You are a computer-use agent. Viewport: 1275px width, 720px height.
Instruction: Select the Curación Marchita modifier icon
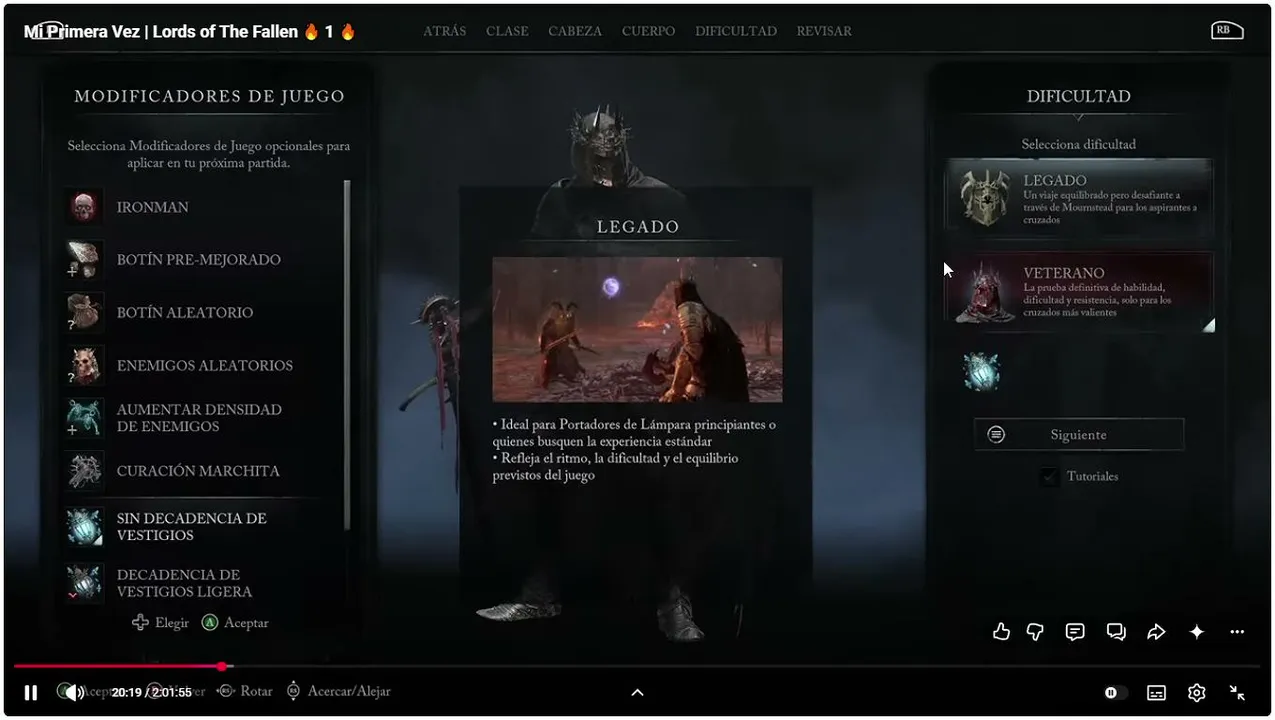pyautogui.click(x=85, y=470)
